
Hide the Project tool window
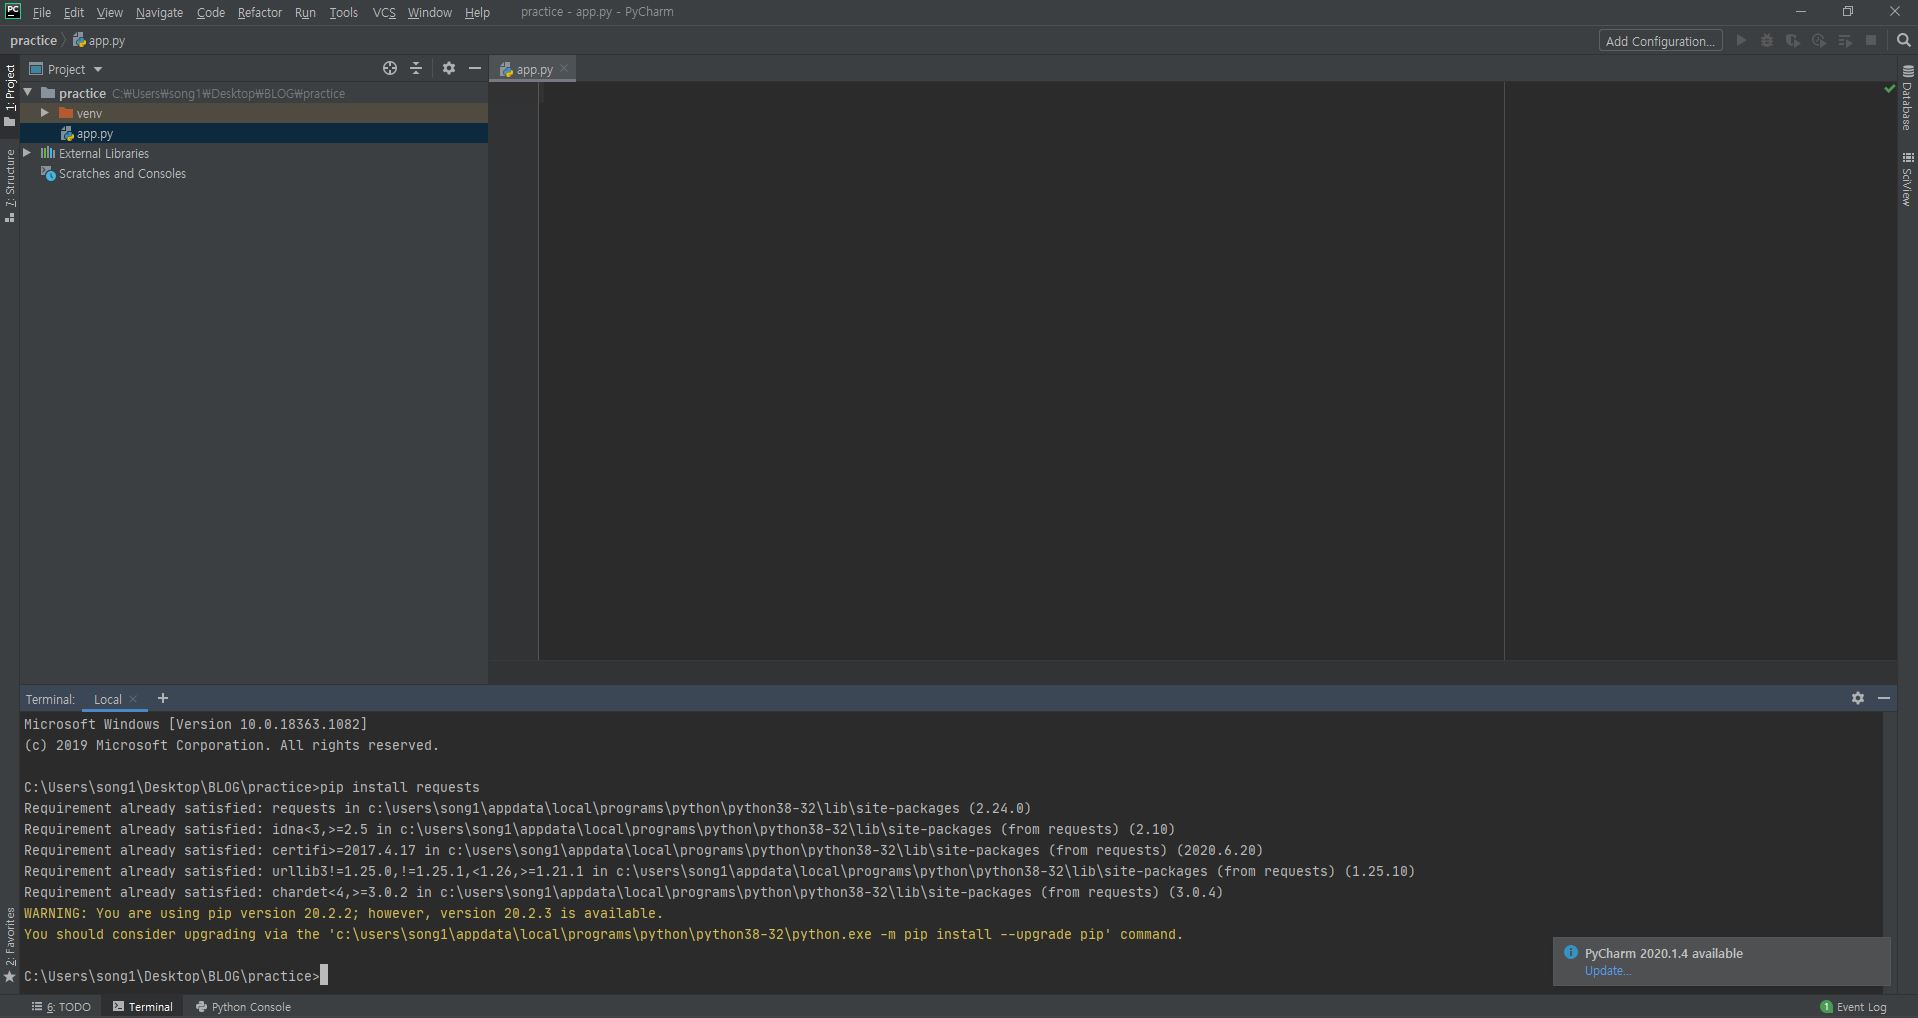pos(475,68)
